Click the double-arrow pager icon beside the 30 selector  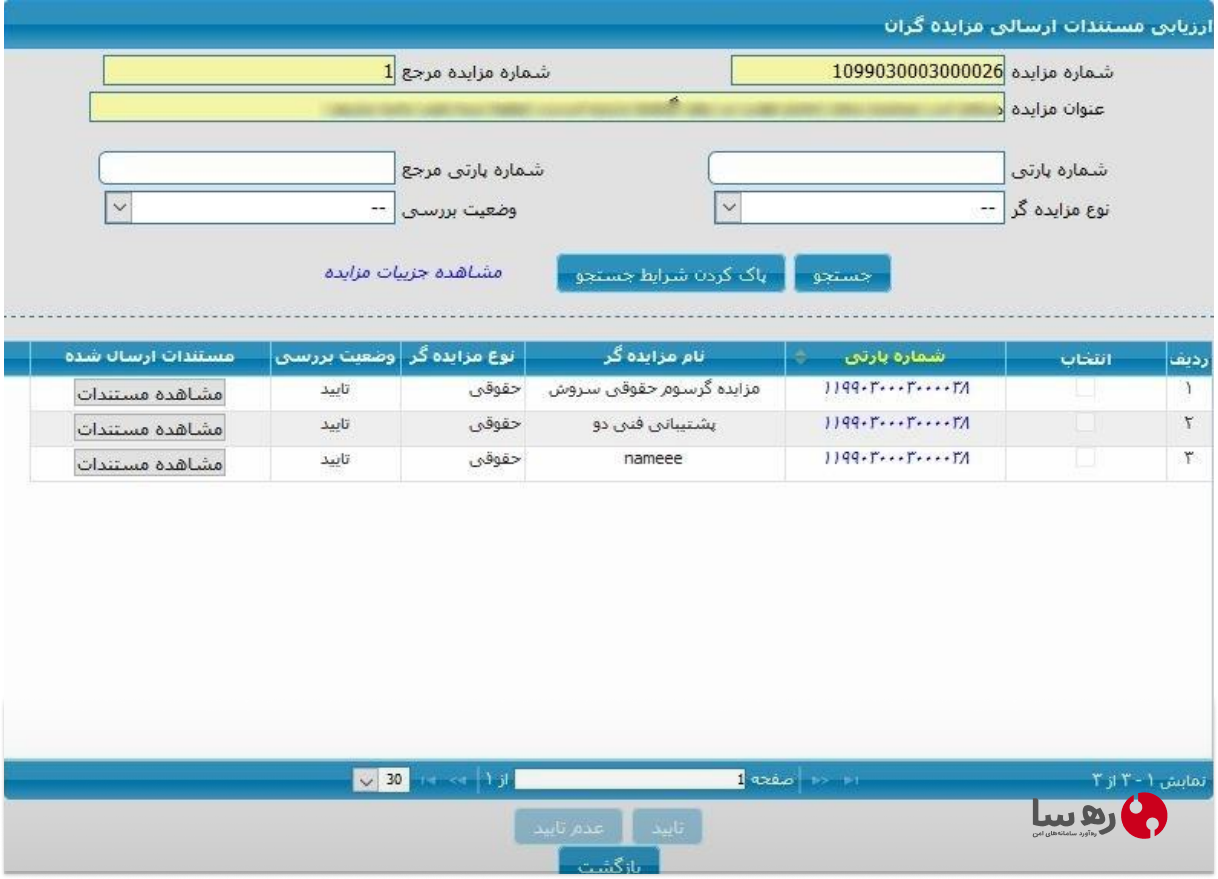click(460, 779)
